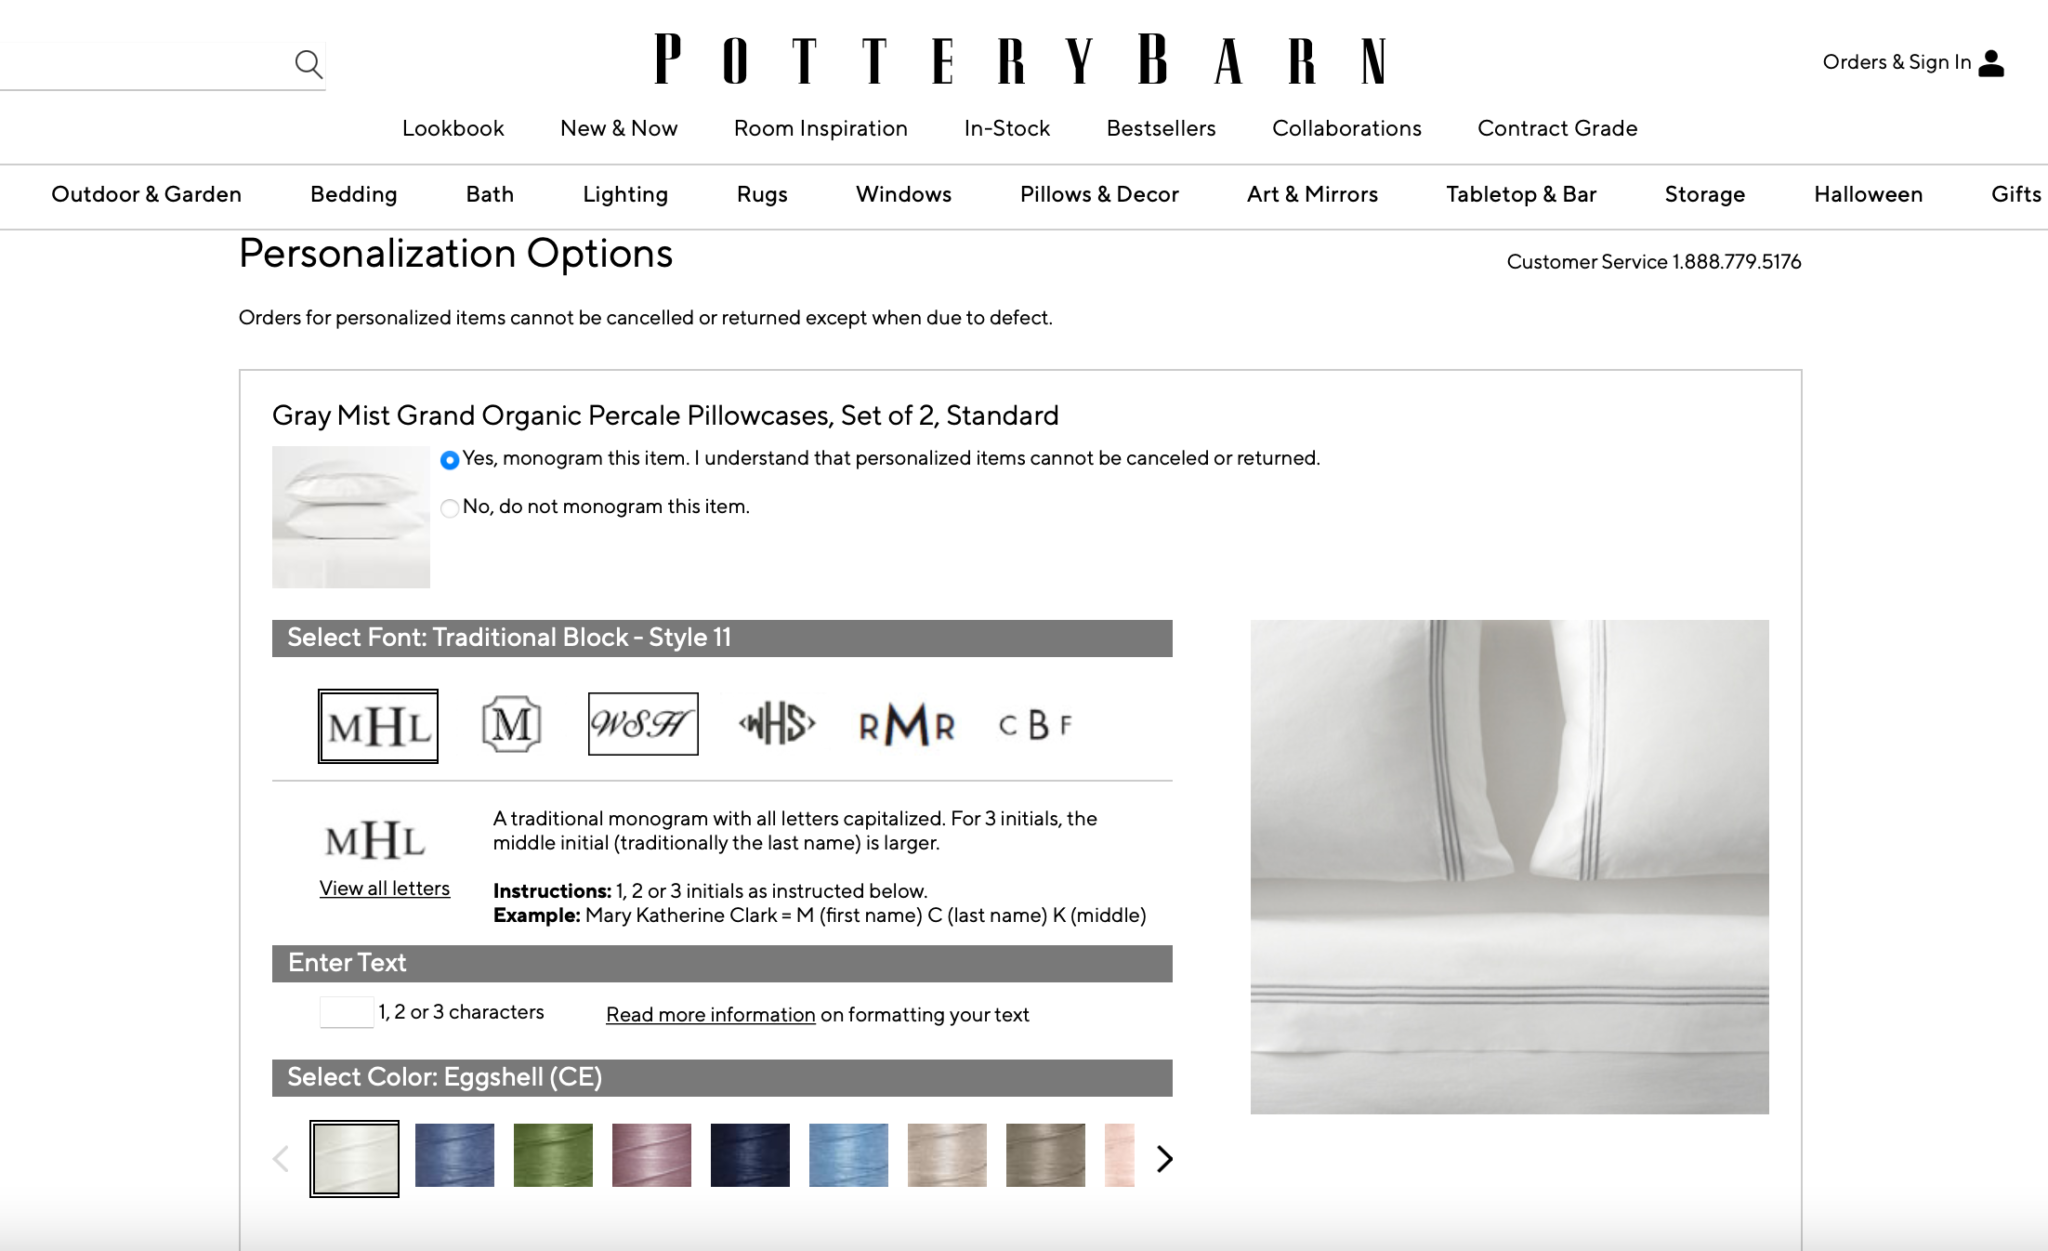Select the CBF thin font style
This screenshot has width=2048, height=1251.
(1035, 725)
